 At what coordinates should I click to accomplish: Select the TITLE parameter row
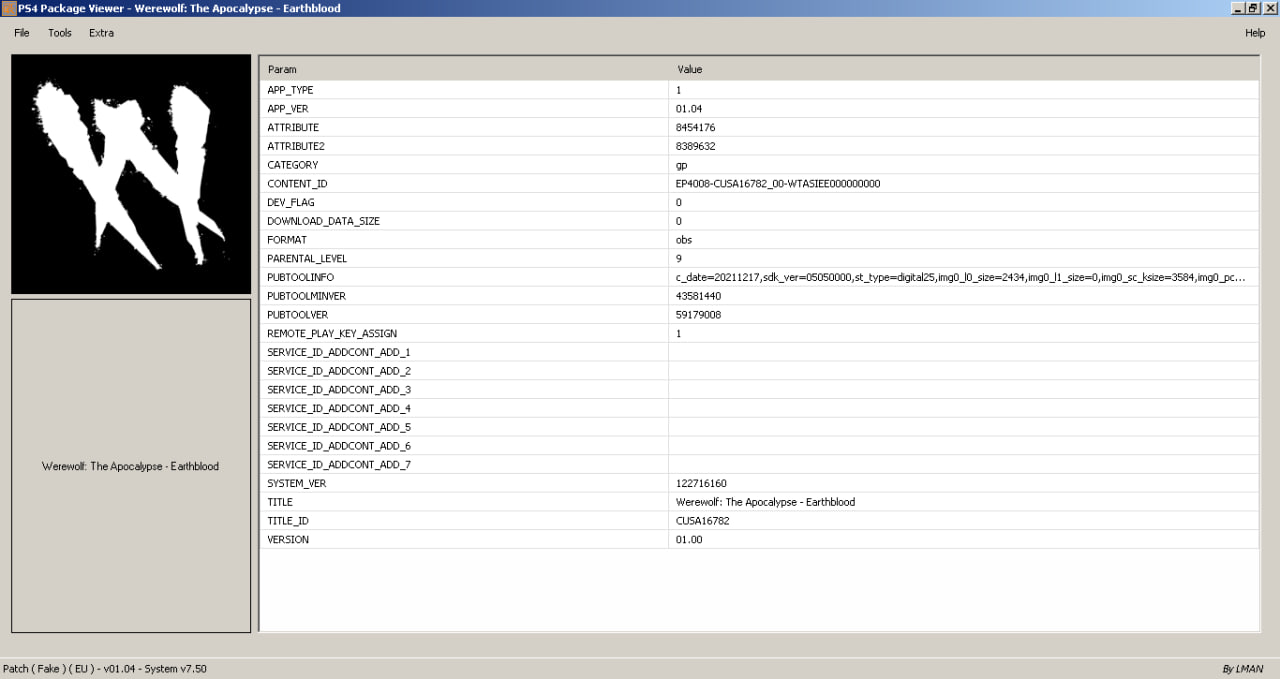click(760, 502)
